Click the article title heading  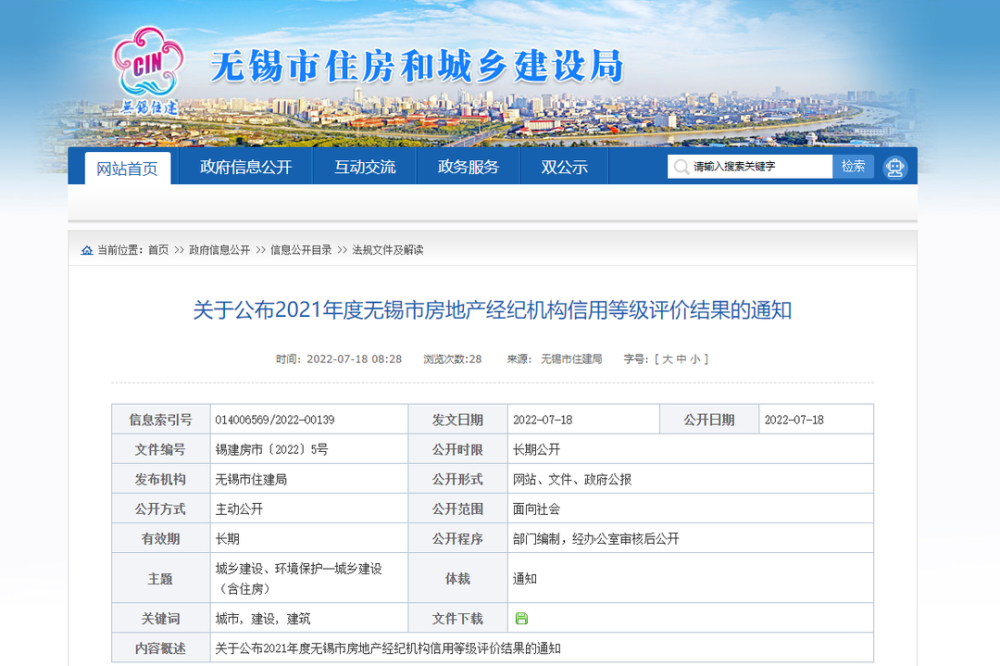[492, 310]
